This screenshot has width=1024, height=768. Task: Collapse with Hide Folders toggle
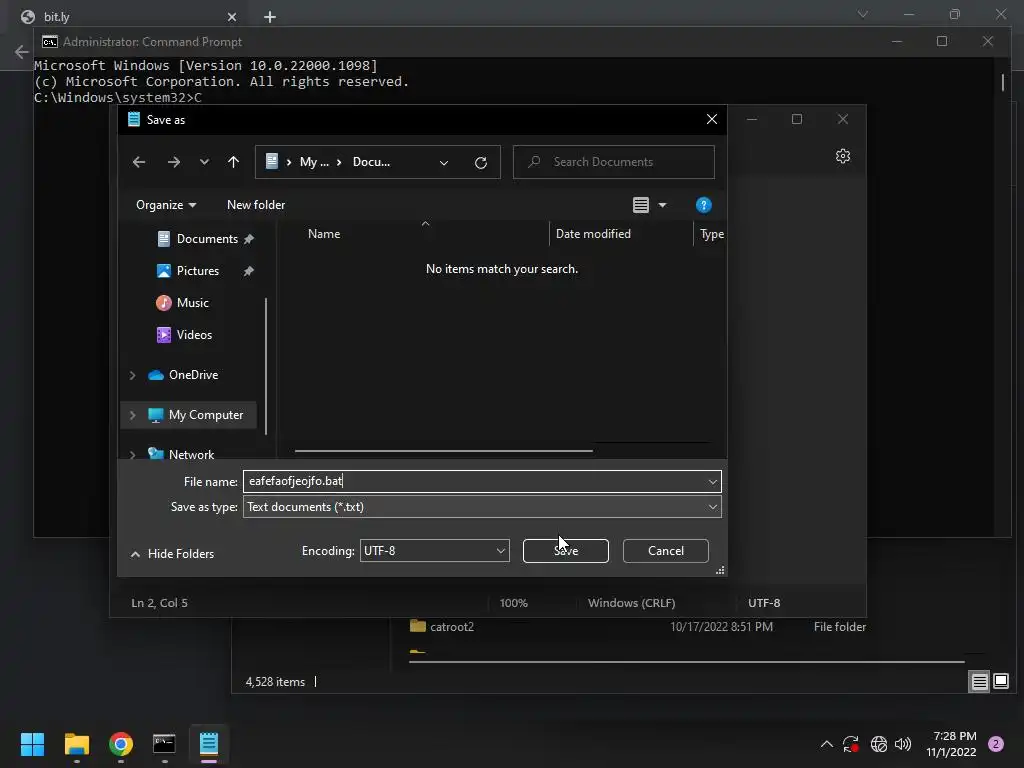[x=172, y=554]
